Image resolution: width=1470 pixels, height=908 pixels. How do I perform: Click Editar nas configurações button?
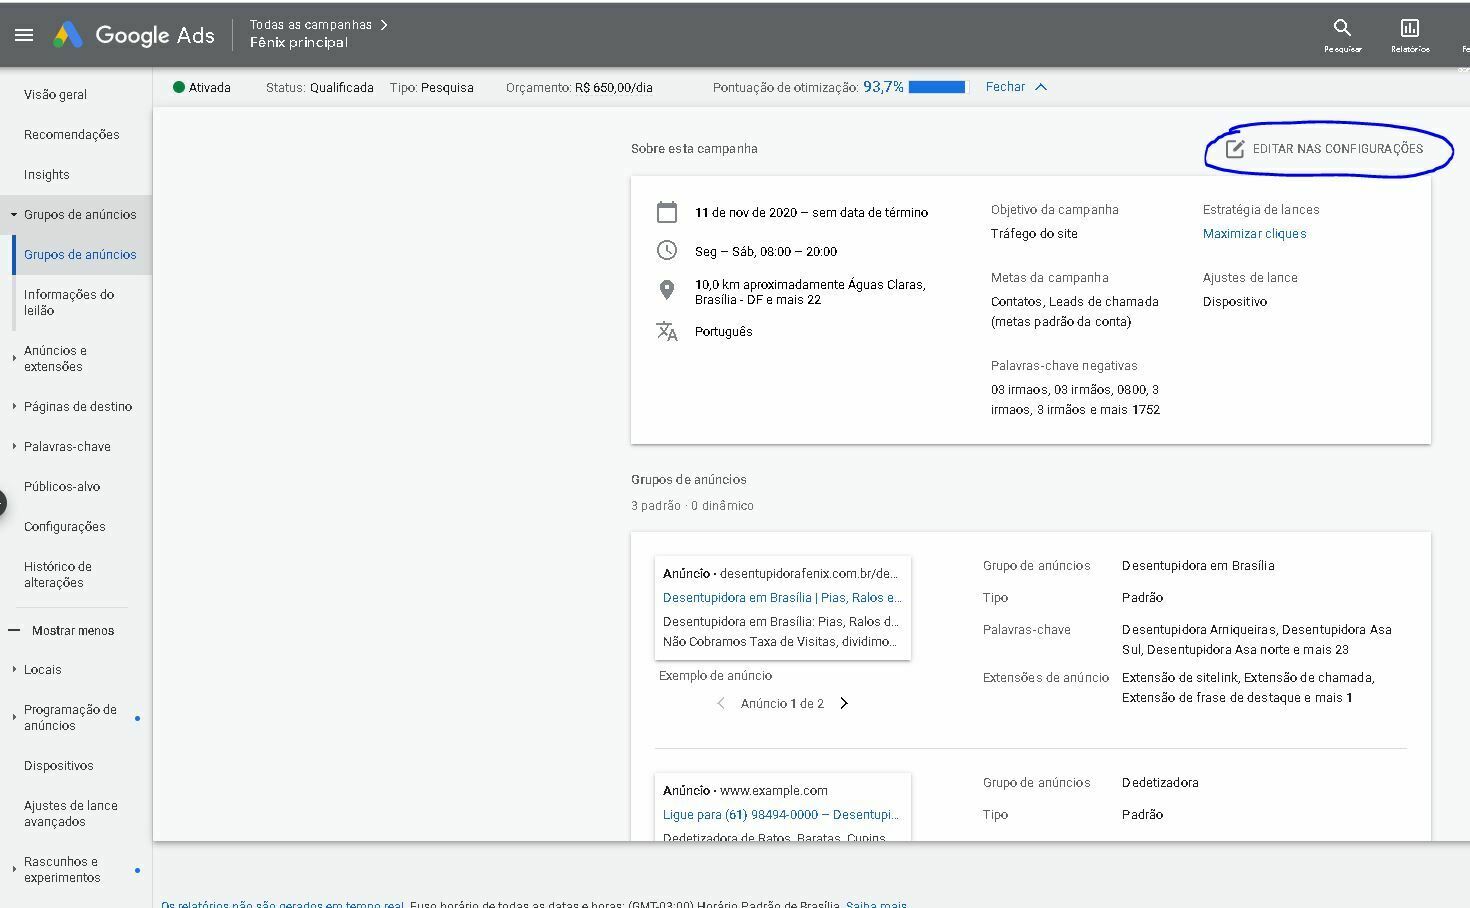(1325, 149)
